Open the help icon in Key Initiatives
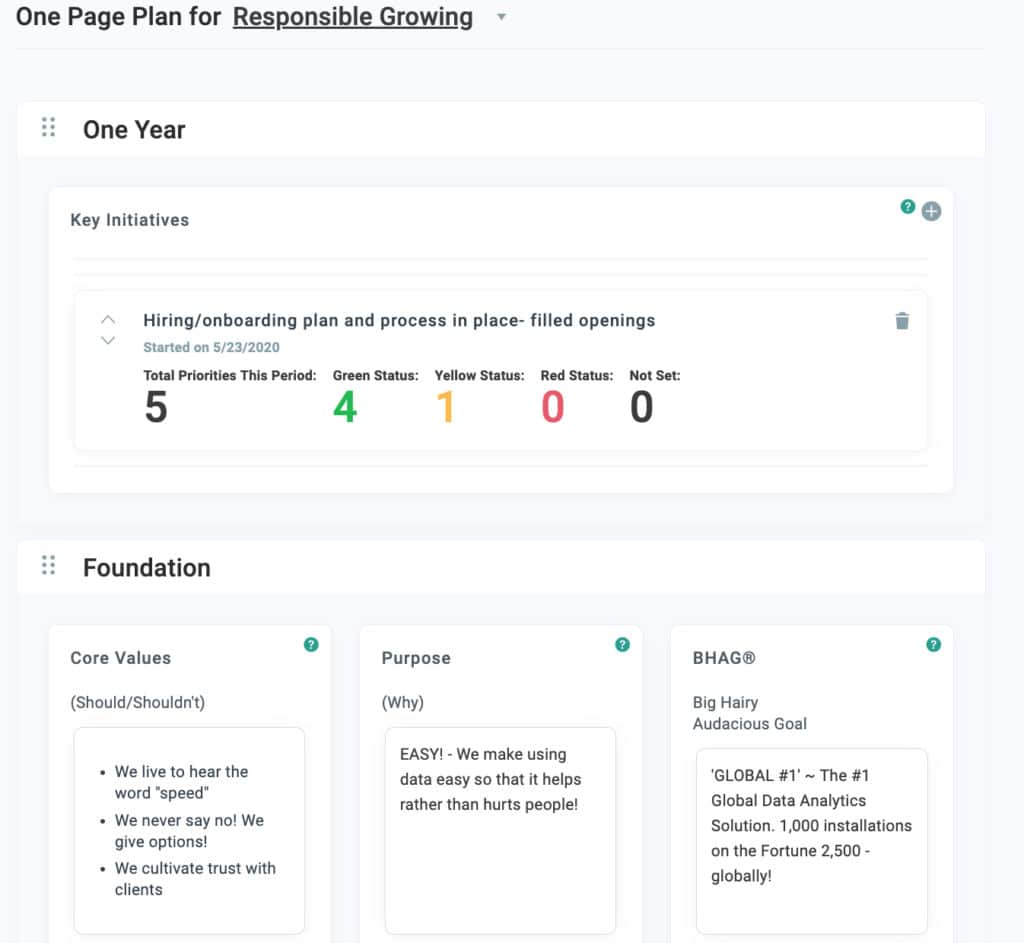The width and height of the screenshot is (1024, 943). [x=908, y=207]
